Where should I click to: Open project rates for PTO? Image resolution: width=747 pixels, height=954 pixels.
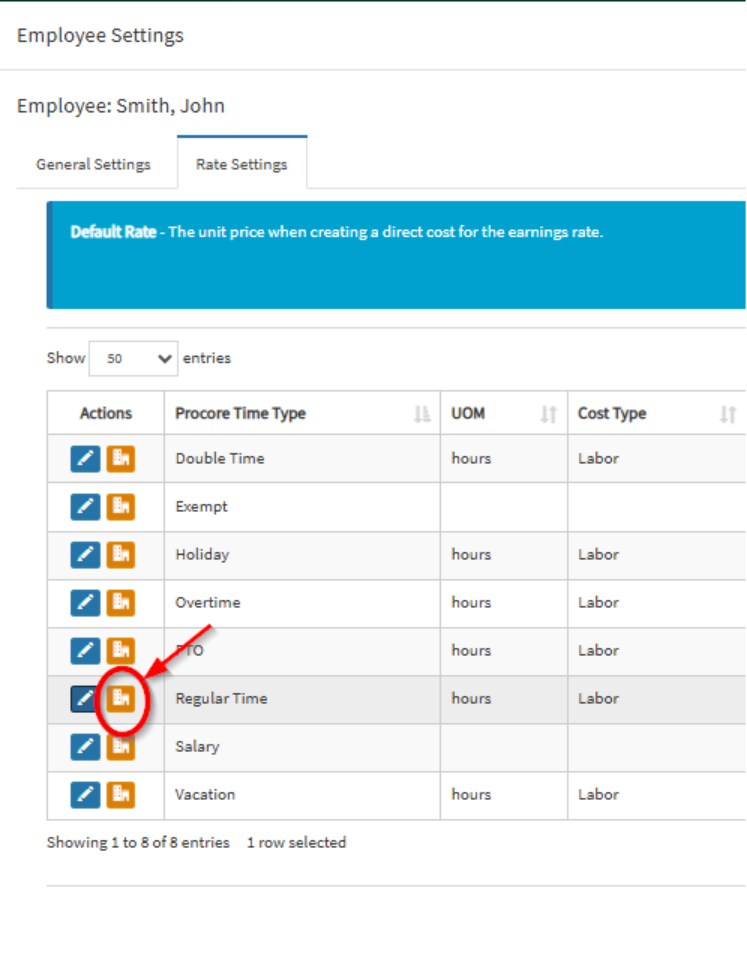tap(120, 651)
